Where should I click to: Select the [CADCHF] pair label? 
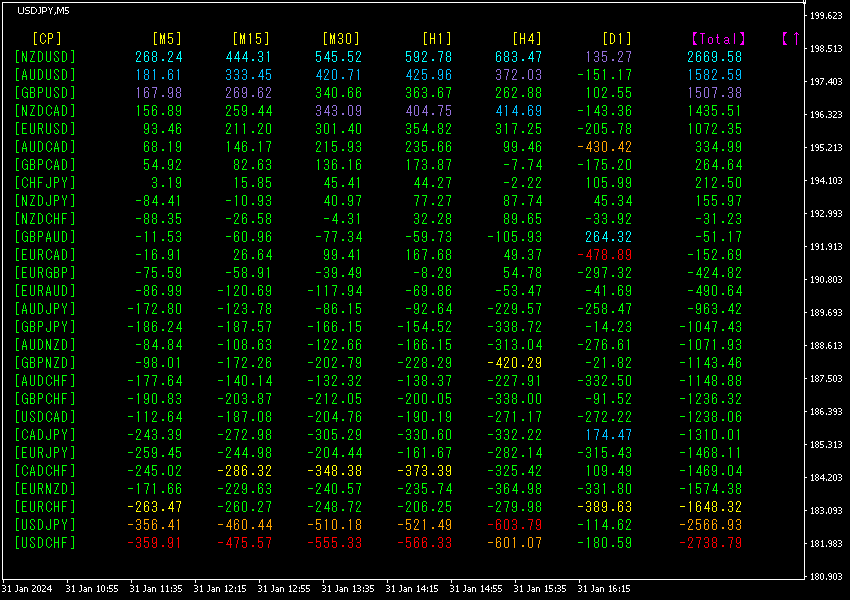(45, 471)
